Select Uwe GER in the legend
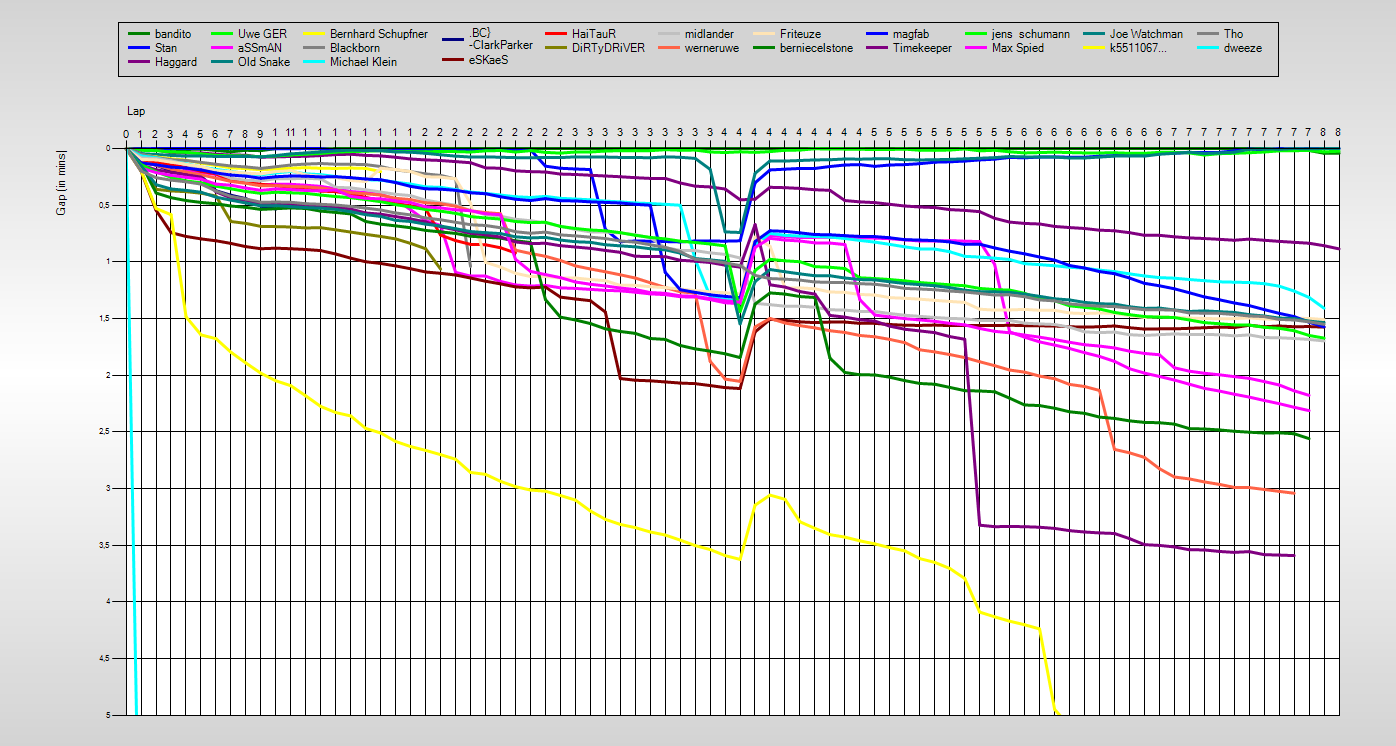 [262, 34]
